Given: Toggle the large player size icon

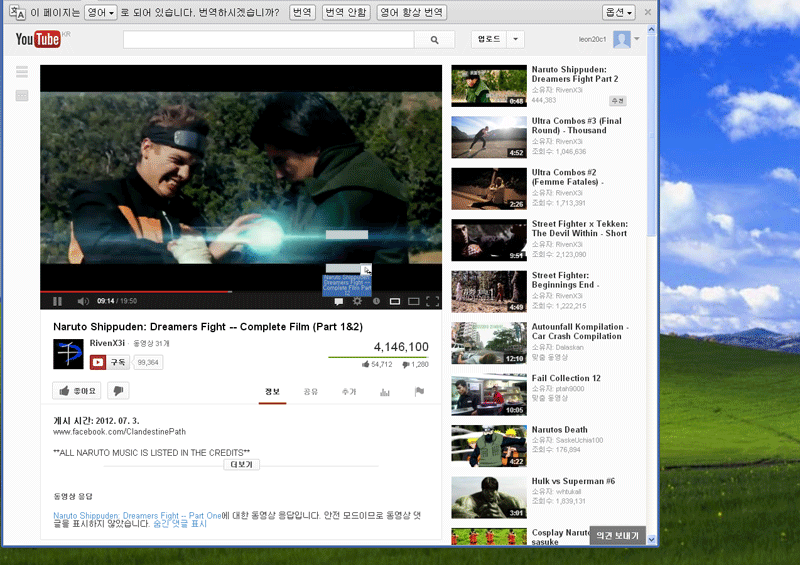Looking at the screenshot, I should pos(414,301).
